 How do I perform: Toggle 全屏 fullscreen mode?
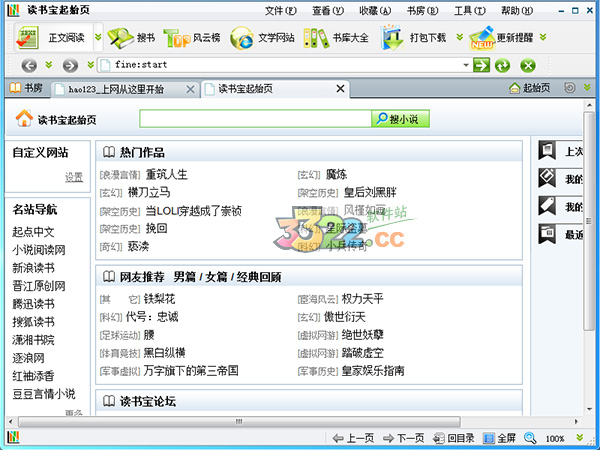499,438
